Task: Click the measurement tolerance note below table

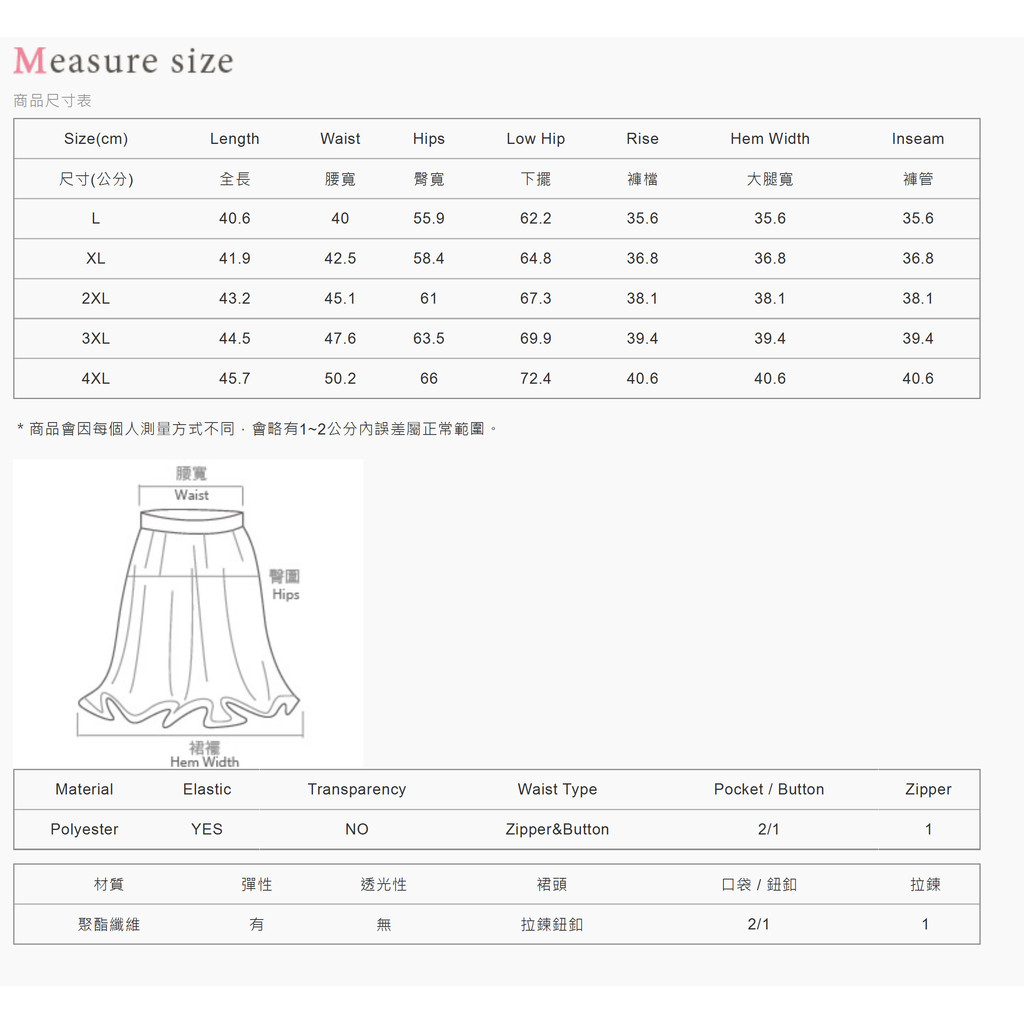Action: (257, 429)
